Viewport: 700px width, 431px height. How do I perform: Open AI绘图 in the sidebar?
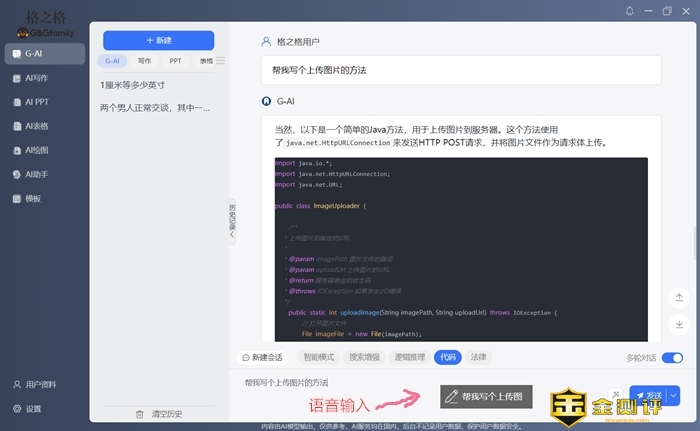[x=40, y=150]
